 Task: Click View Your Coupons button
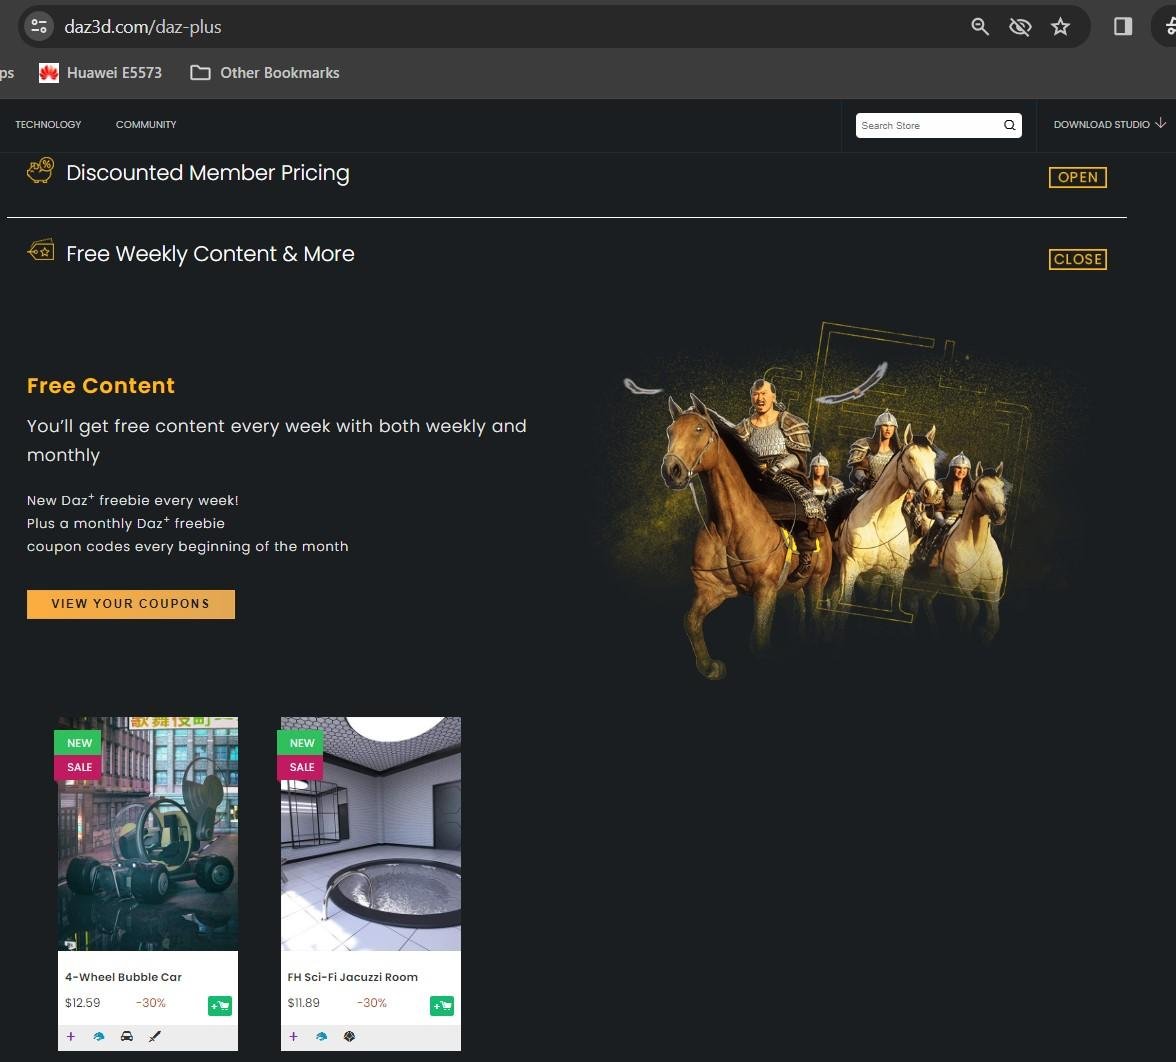pos(130,604)
